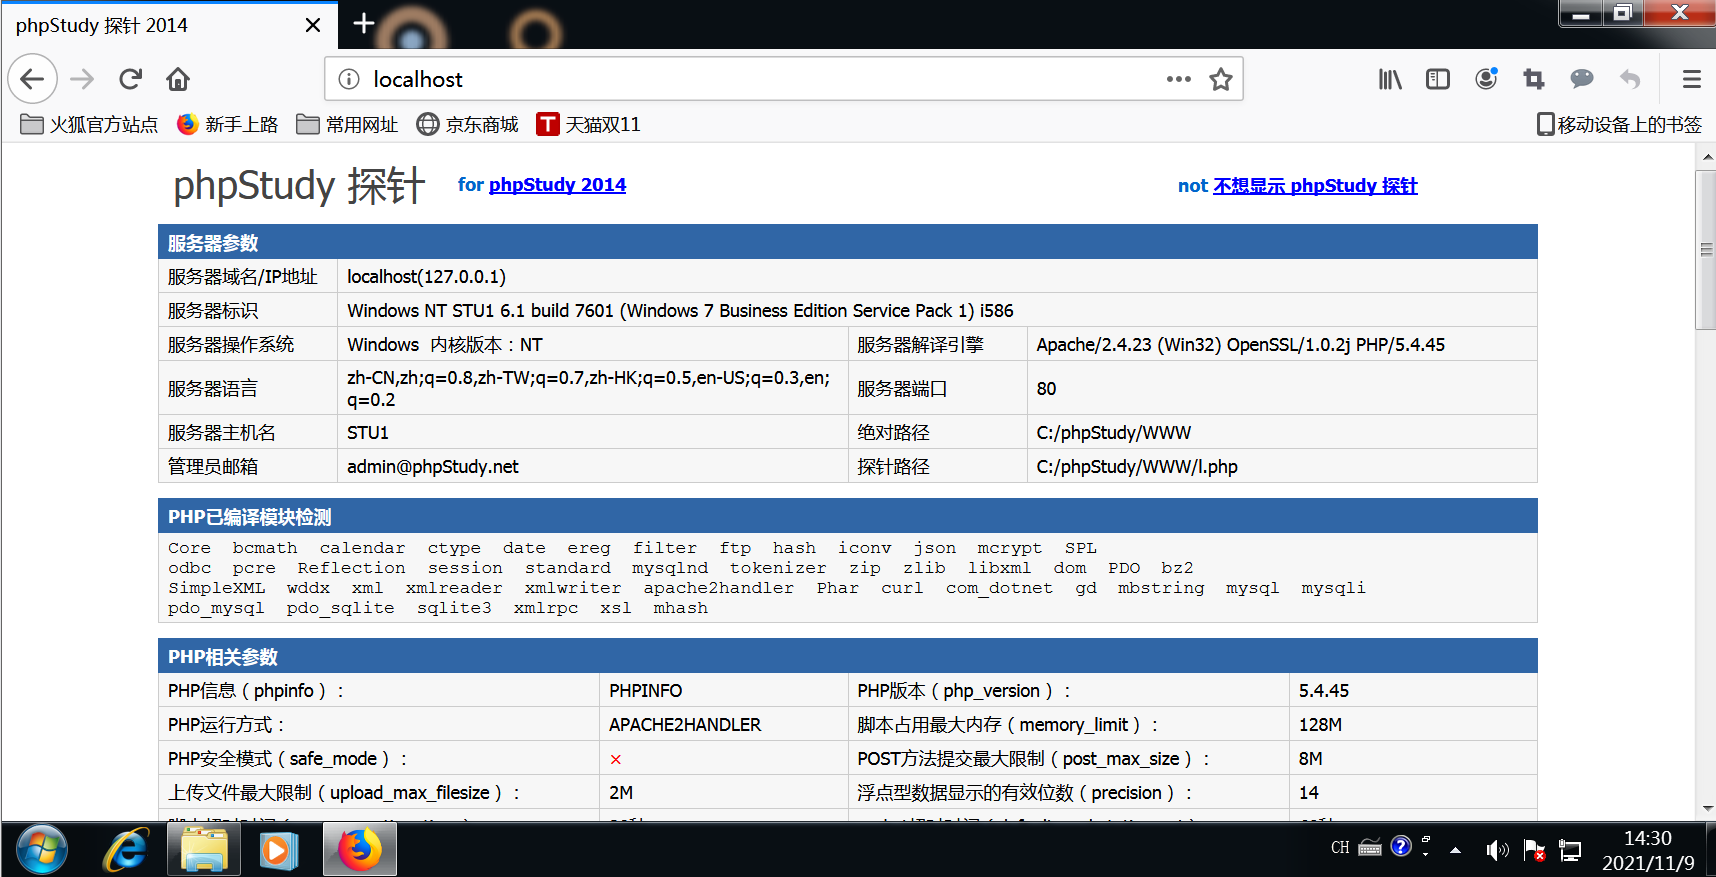The height and width of the screenshot is (877, 1716).
Task: Click the page scrollbar up arrow
Action: [1706, 156]
